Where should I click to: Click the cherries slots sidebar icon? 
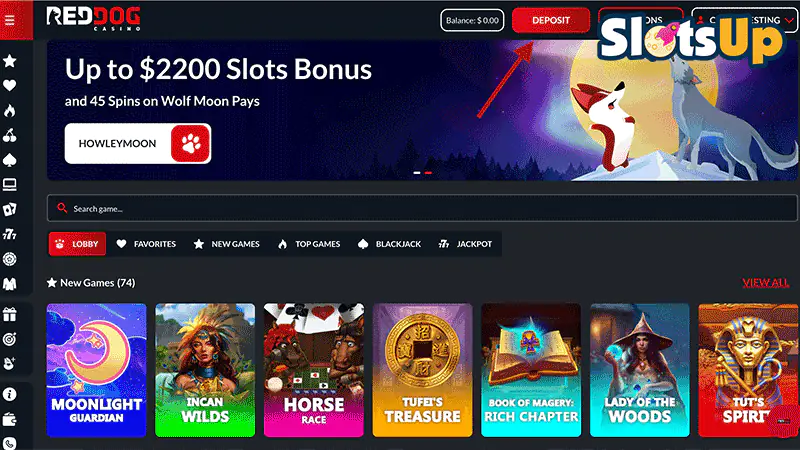(x=10, y=135)
